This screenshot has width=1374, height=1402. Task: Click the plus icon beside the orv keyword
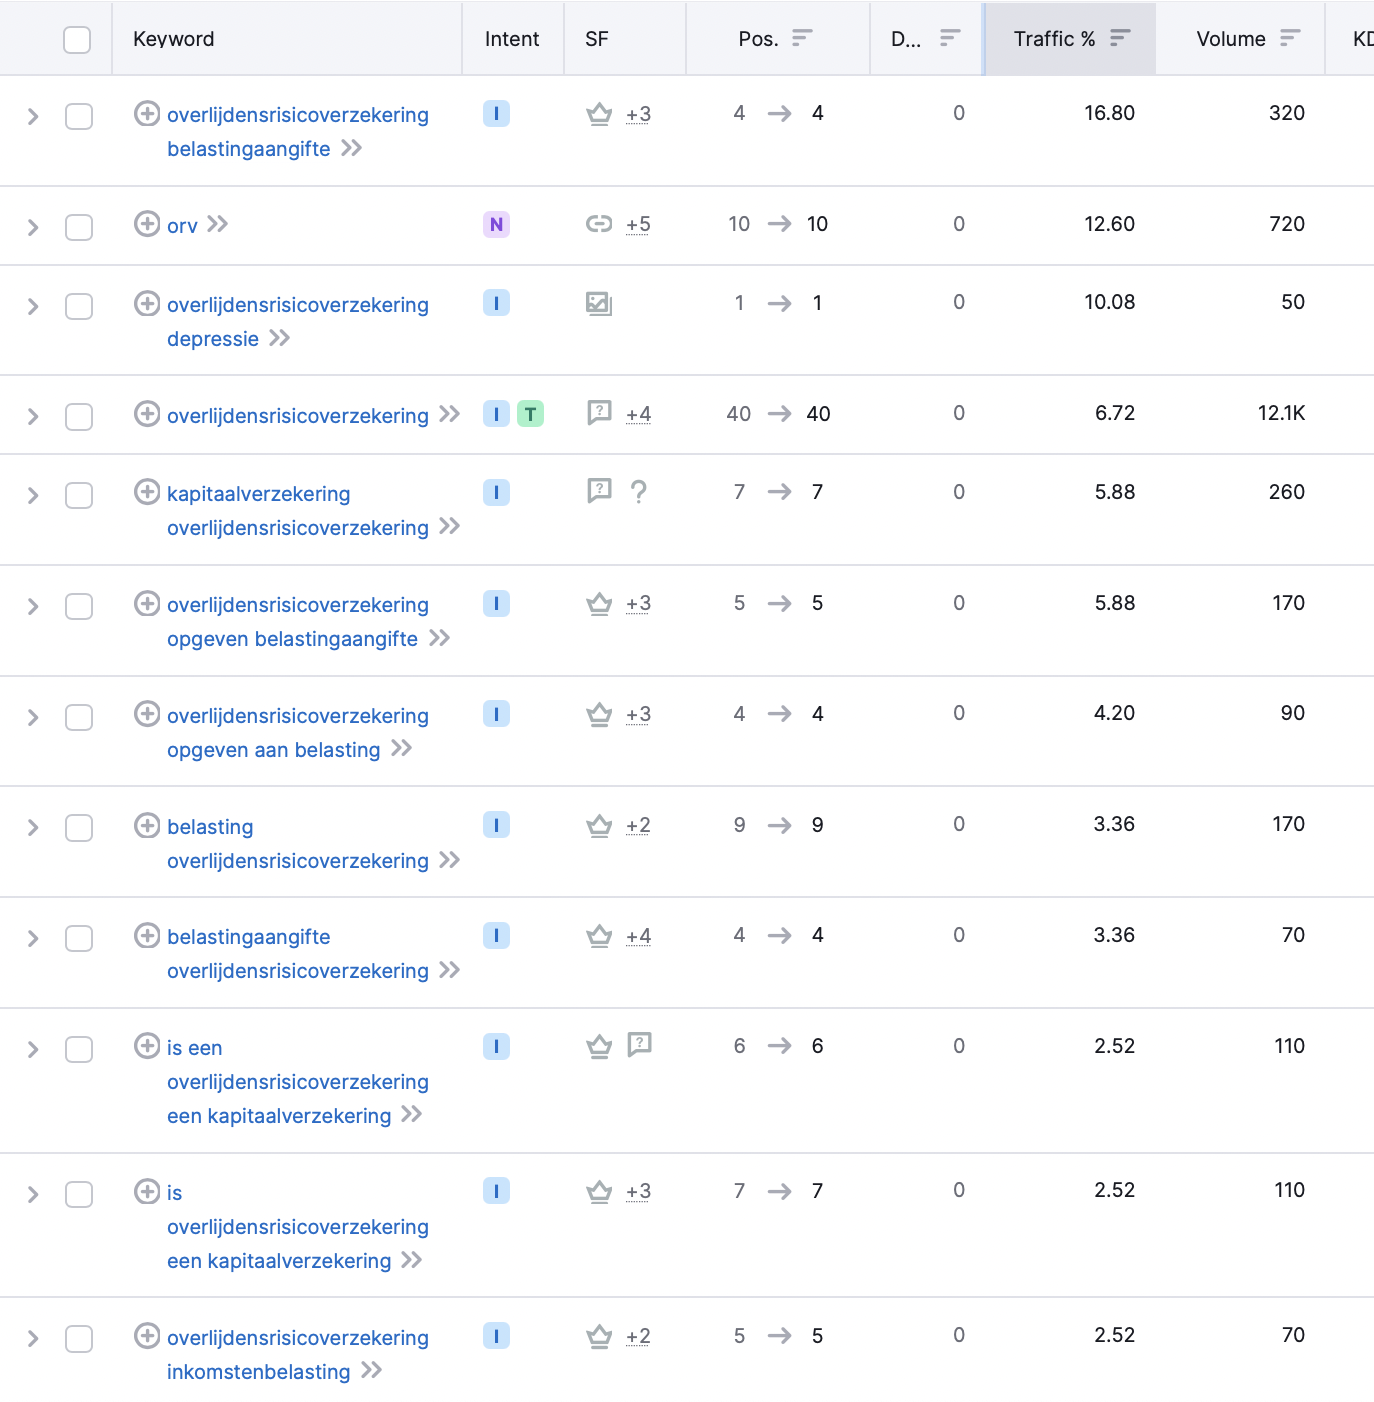point(147,223)
